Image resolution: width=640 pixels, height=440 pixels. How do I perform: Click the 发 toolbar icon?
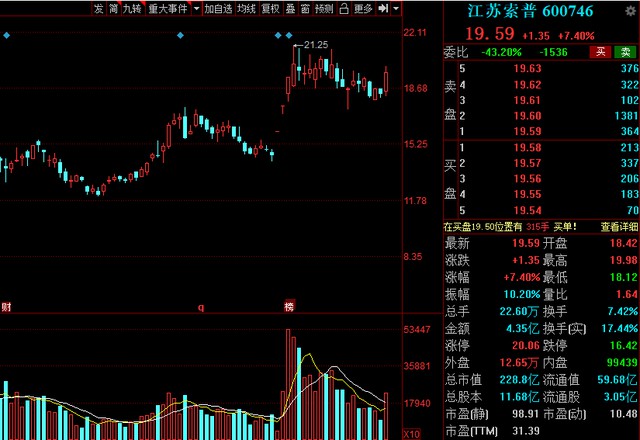[x=97, y=9]
